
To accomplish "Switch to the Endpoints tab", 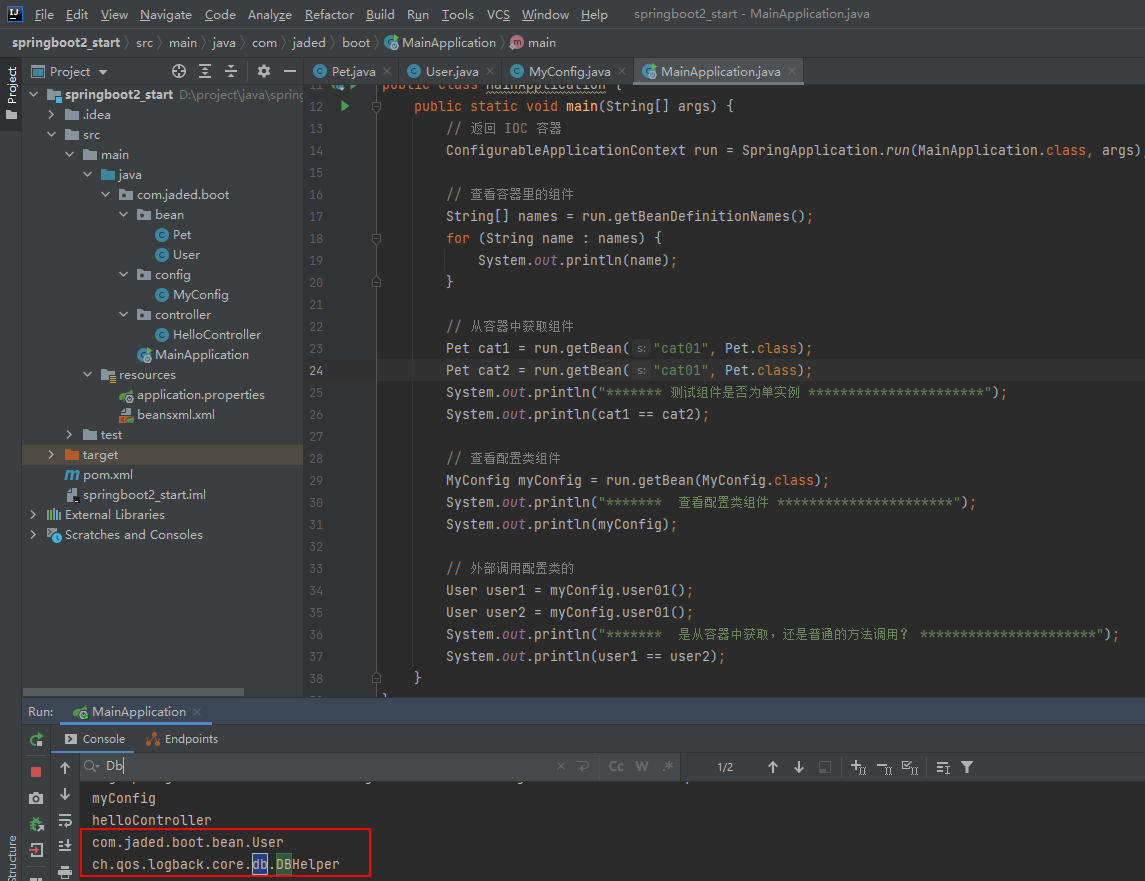I will click(x=182, y=739).
